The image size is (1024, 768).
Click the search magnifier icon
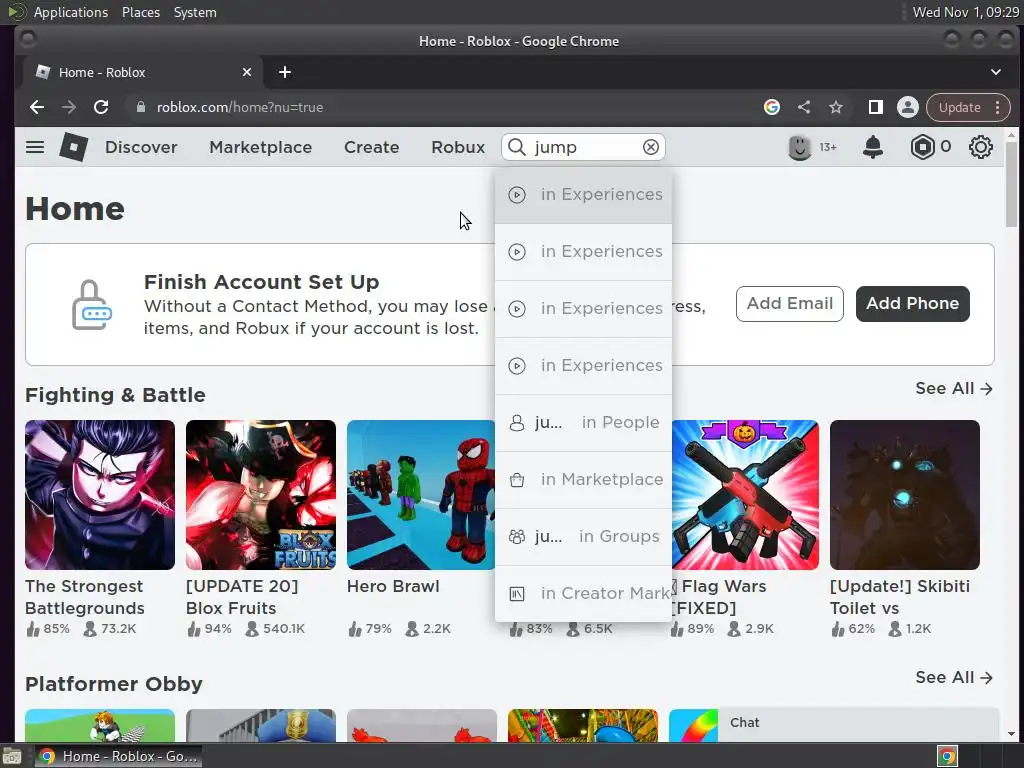point(517,147)
